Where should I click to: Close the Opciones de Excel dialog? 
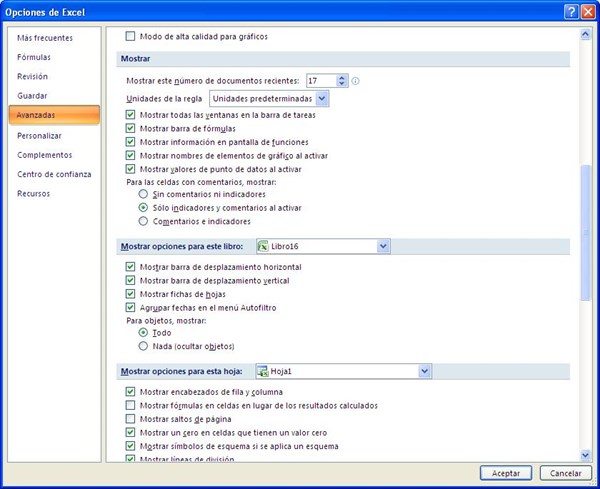click(588, 12)
